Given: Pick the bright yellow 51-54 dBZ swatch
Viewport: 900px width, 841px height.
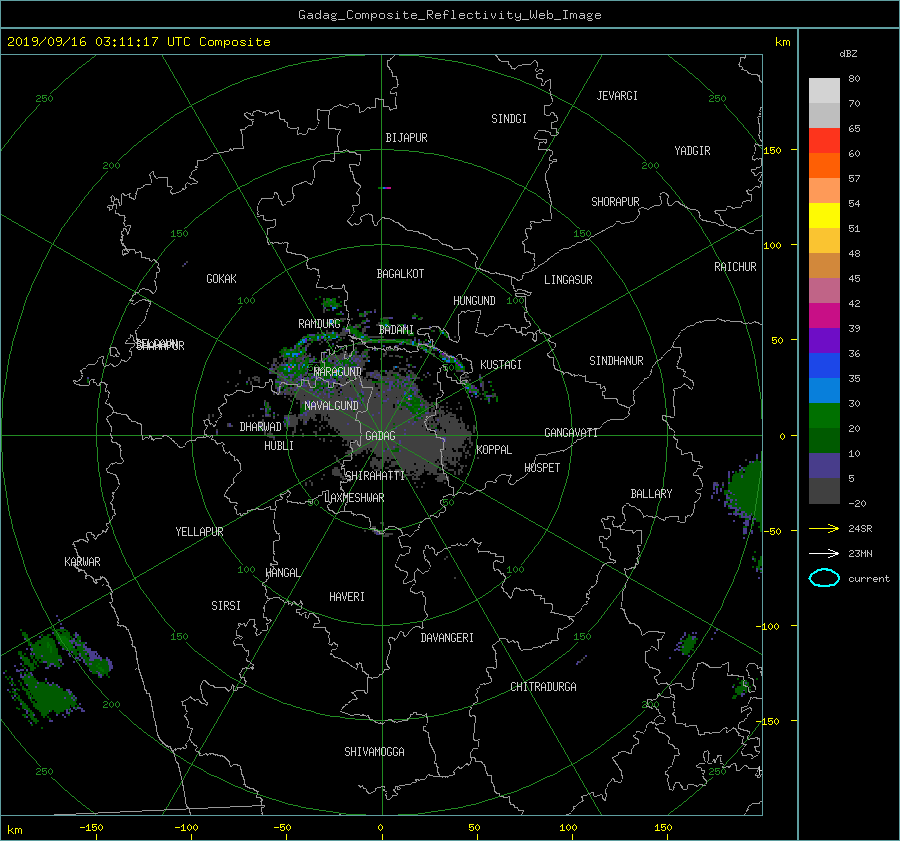Looking at the screenshot, I should [824, 216].
